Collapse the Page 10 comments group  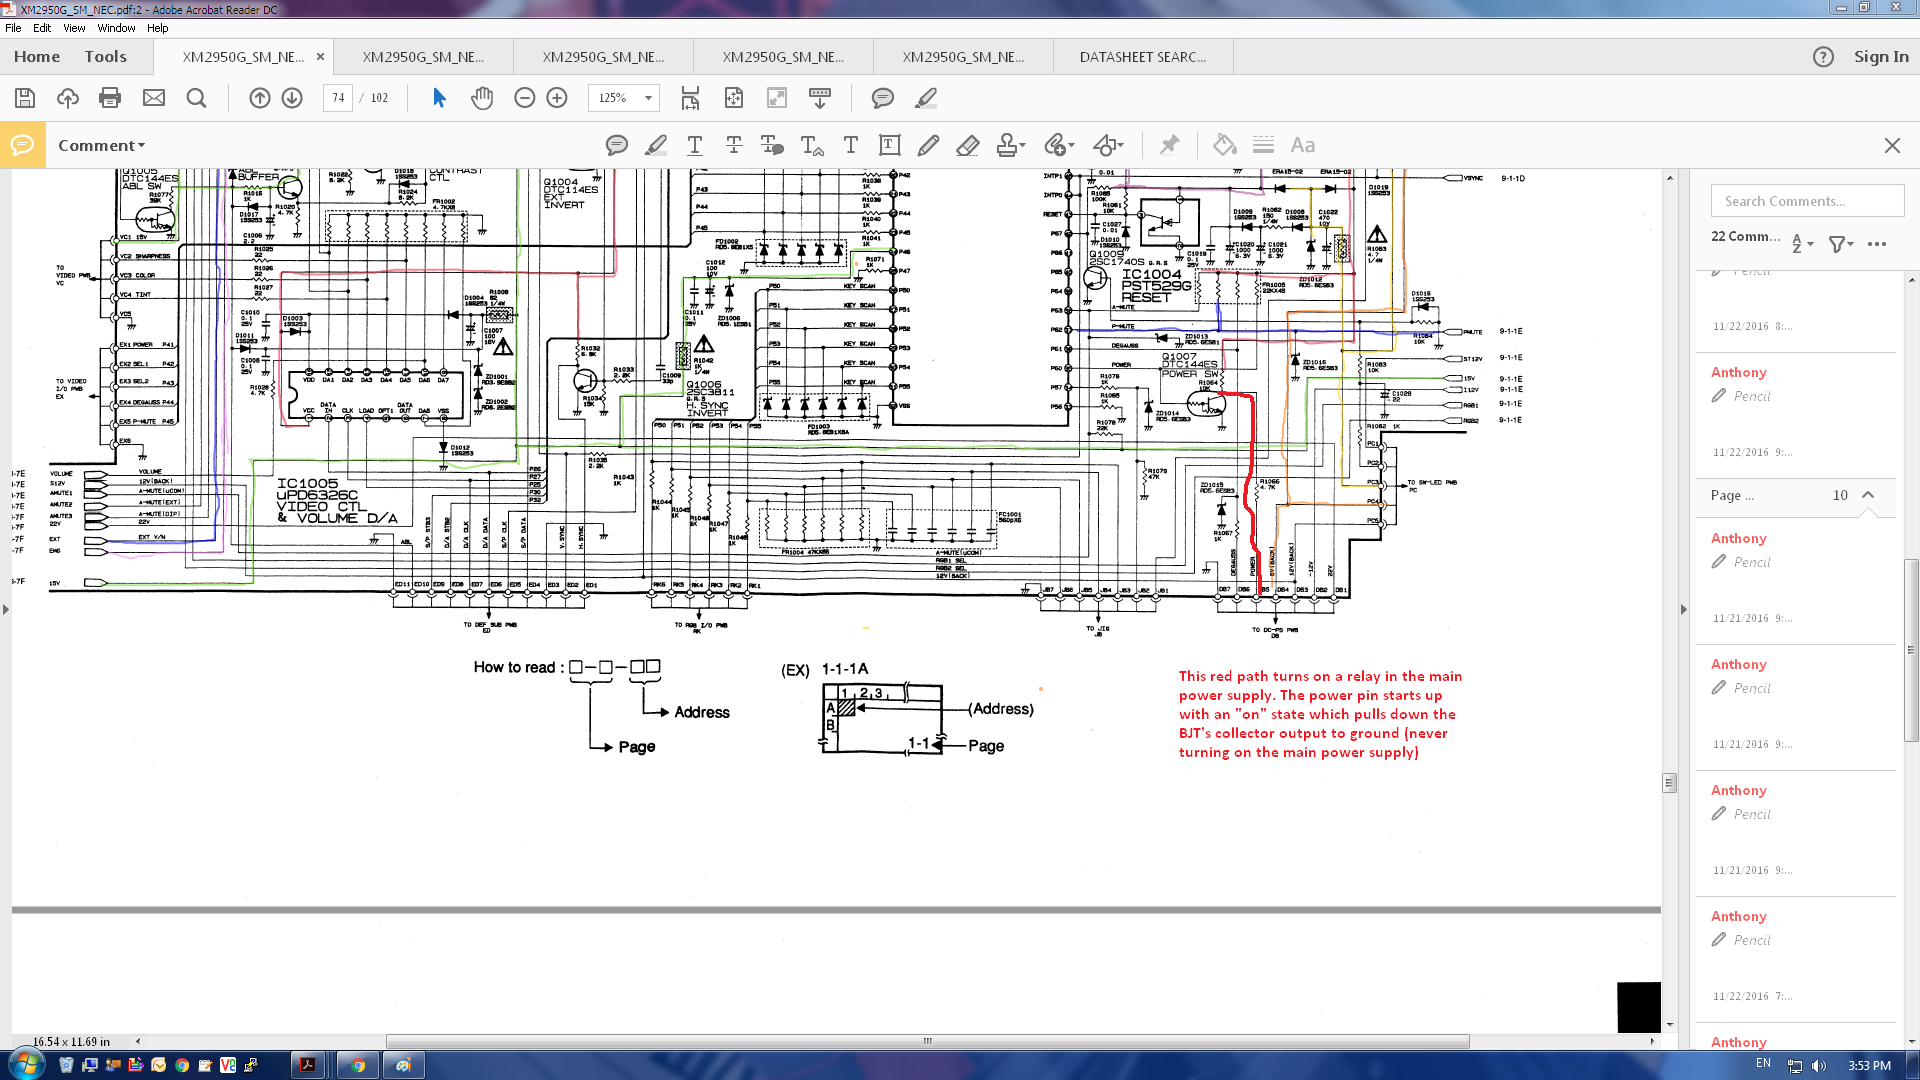click(1868, 495)
